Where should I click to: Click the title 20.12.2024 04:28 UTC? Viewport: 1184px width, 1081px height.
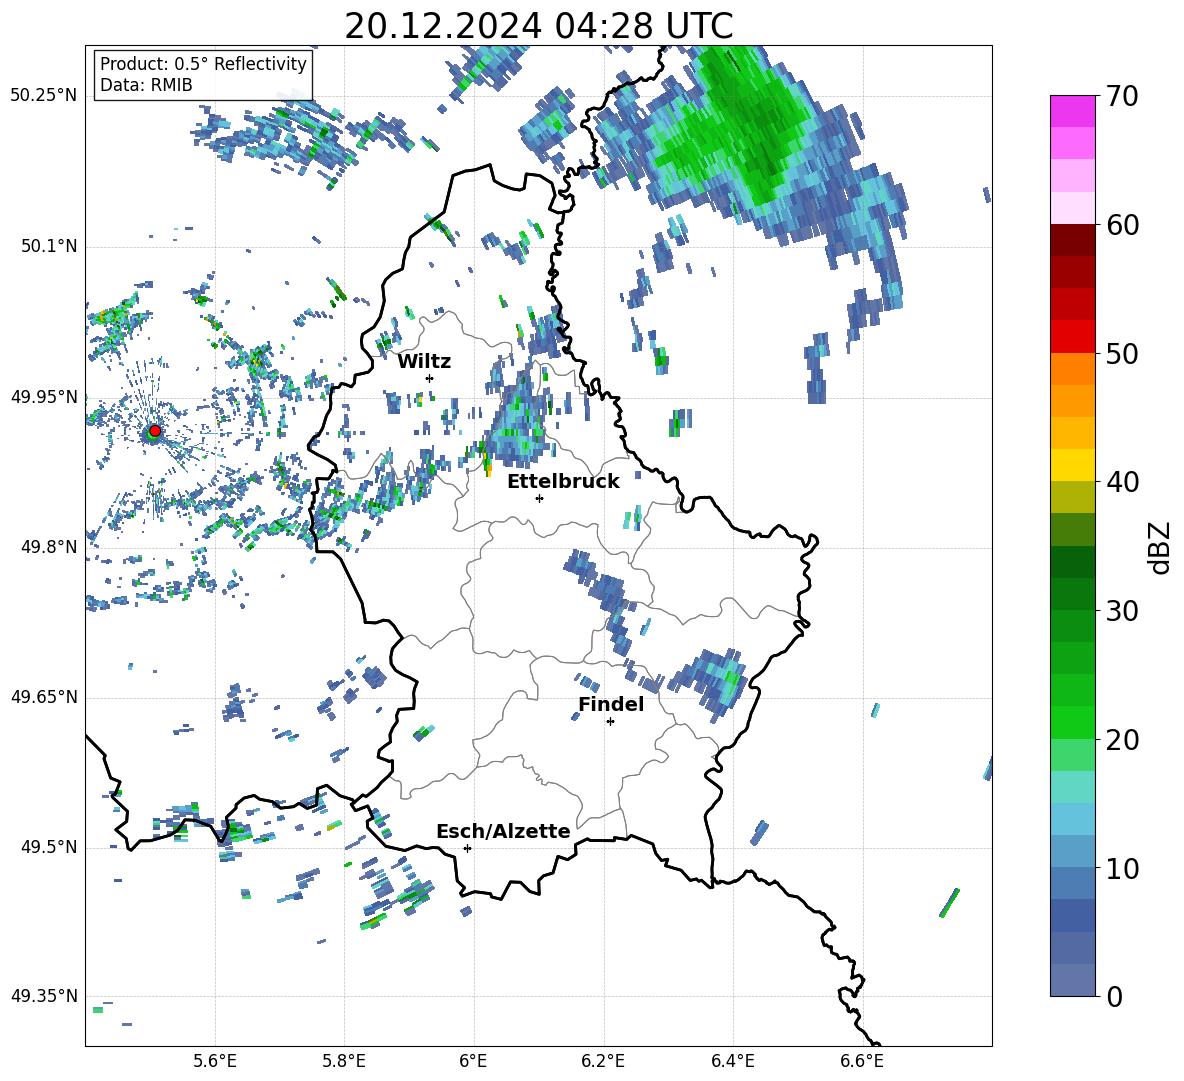[x=538, y=26]
